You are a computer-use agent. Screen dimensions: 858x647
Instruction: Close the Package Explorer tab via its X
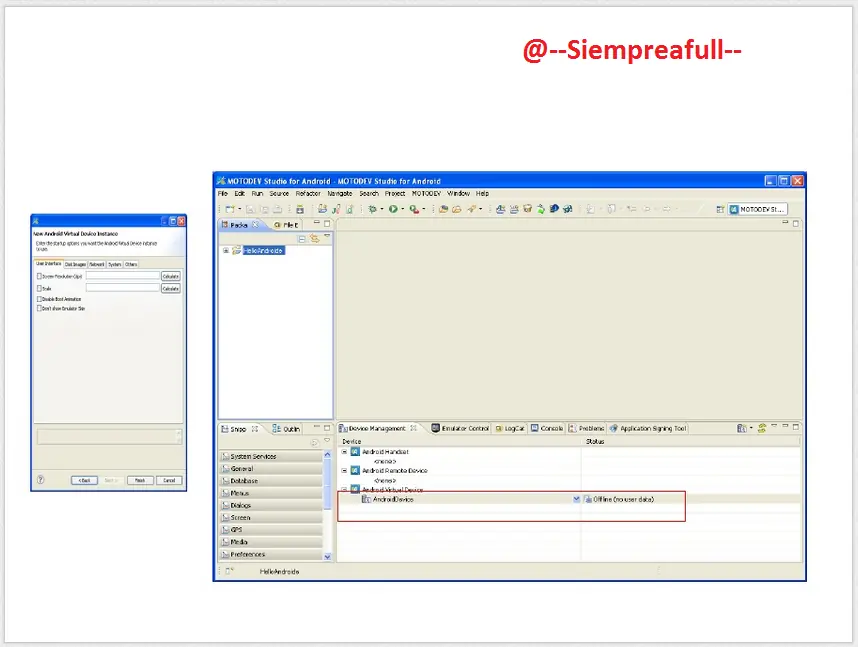pyautogui.click(x=256, y=225)
